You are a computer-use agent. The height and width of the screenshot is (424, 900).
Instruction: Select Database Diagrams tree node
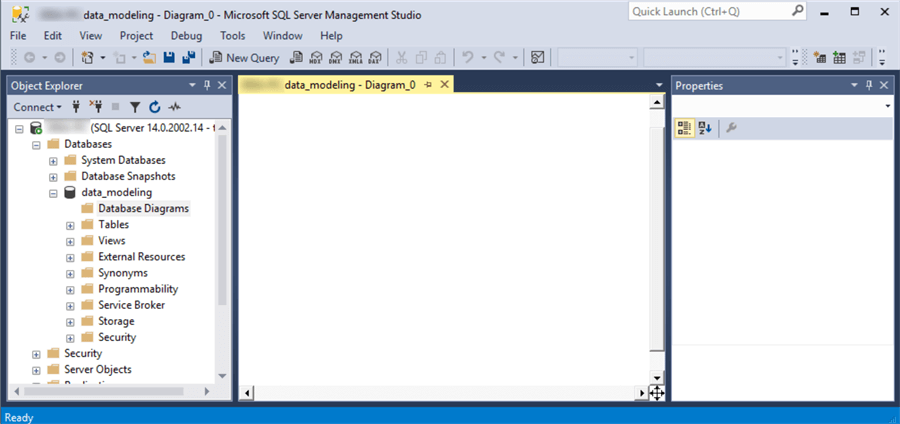pos(143,209)
